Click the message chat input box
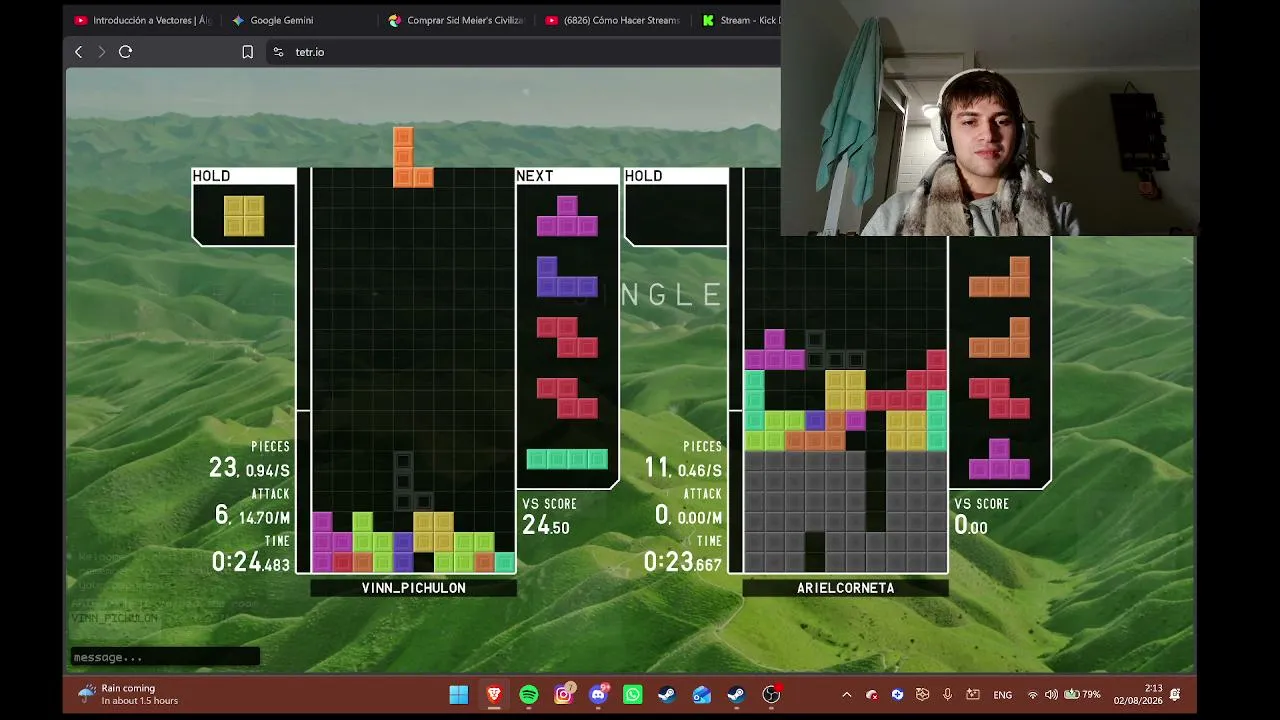Image resolution: width=1280 pixels, height=720 pixels. click(165, 657)
